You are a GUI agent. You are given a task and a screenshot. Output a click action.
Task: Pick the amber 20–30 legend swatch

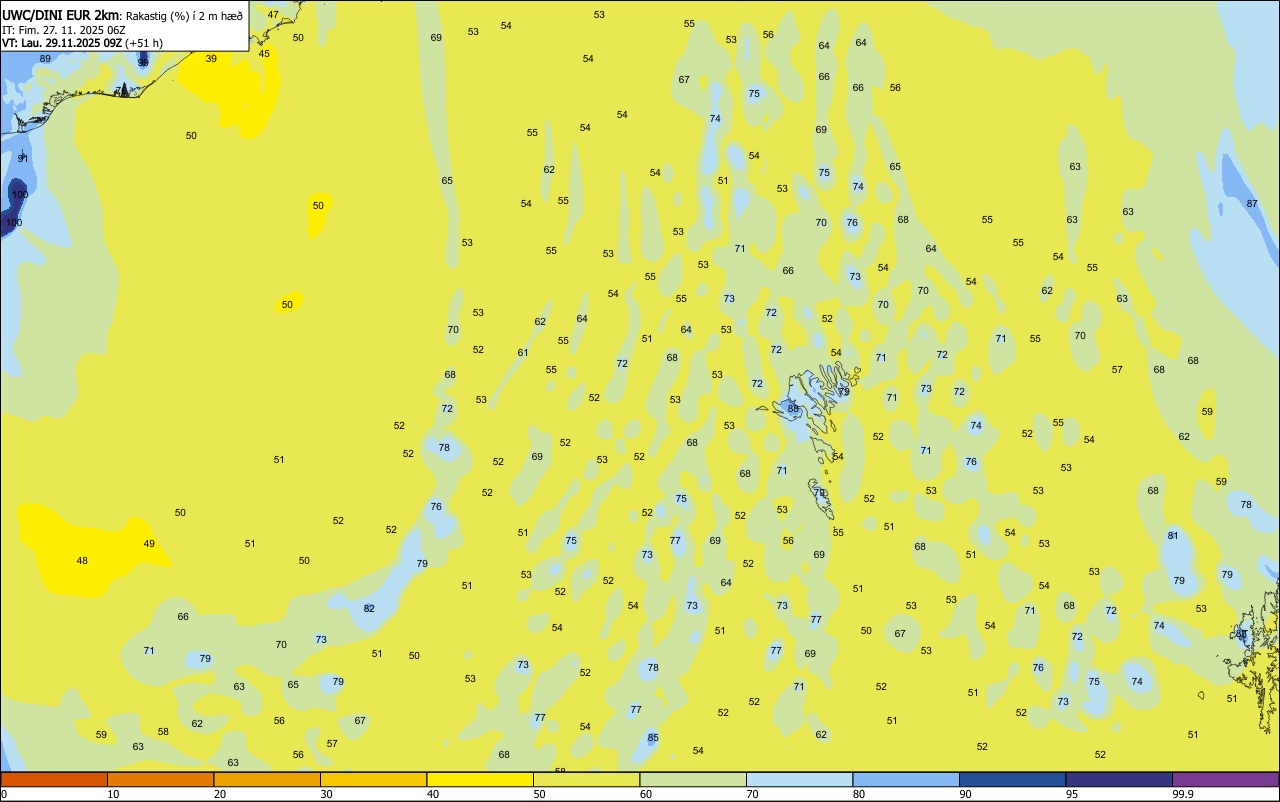click(267, 779)
